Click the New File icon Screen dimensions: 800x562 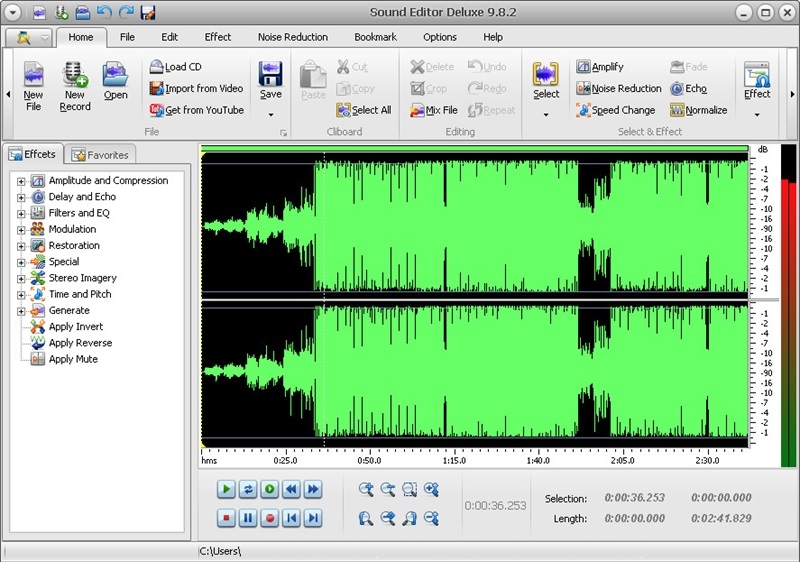point(34,75)
